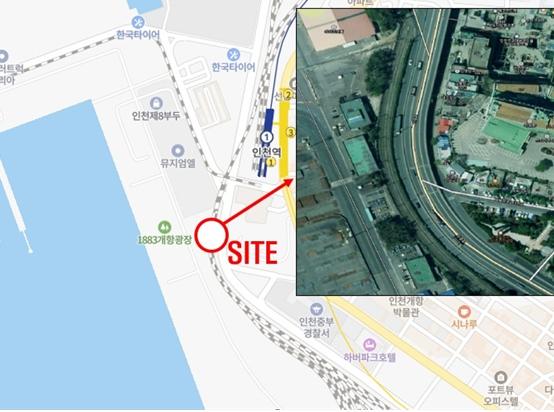Open the aerial satellite photo inset
The width and height of the screenshot is (554, 412).
(425, 152)
